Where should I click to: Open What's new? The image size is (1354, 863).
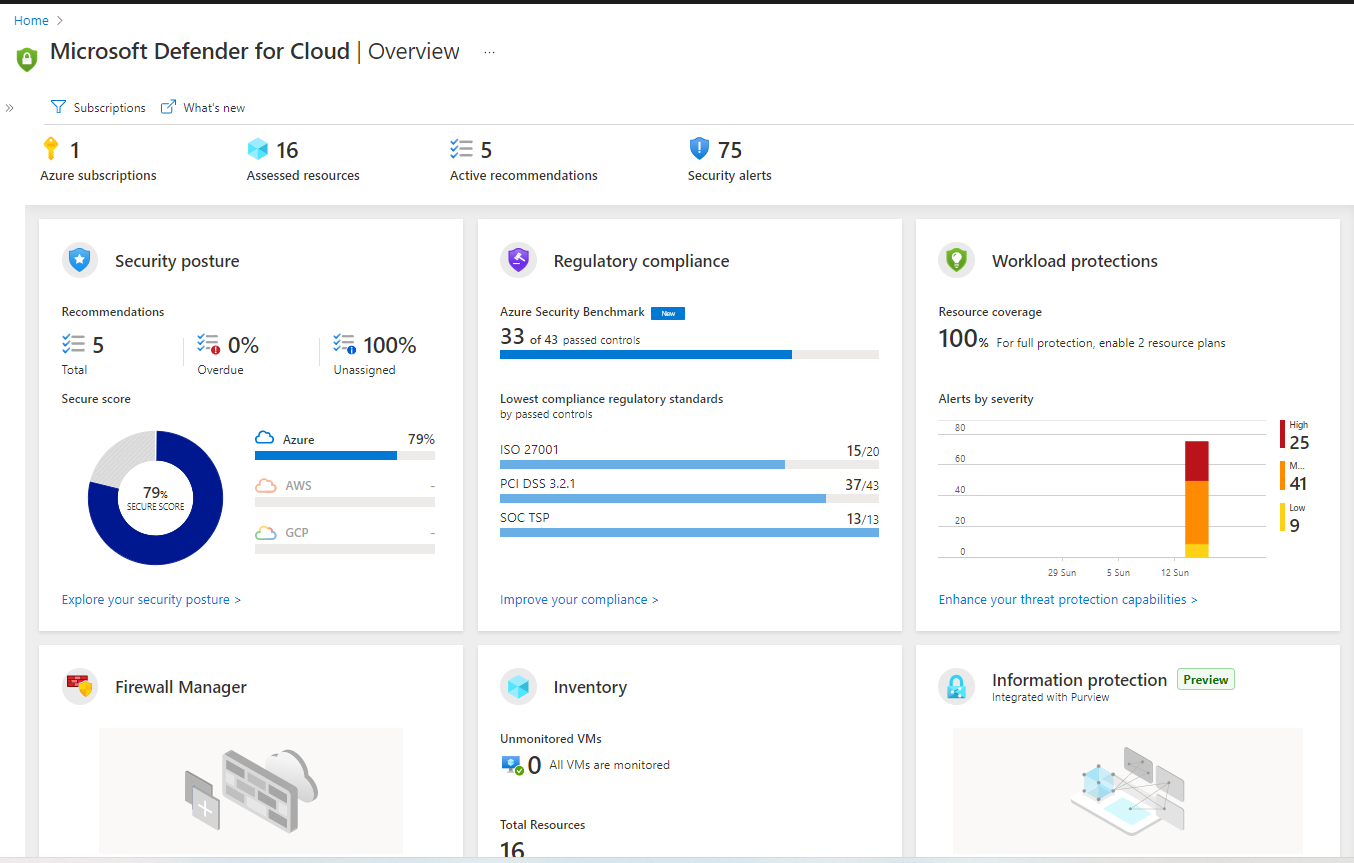click(203, 107)
